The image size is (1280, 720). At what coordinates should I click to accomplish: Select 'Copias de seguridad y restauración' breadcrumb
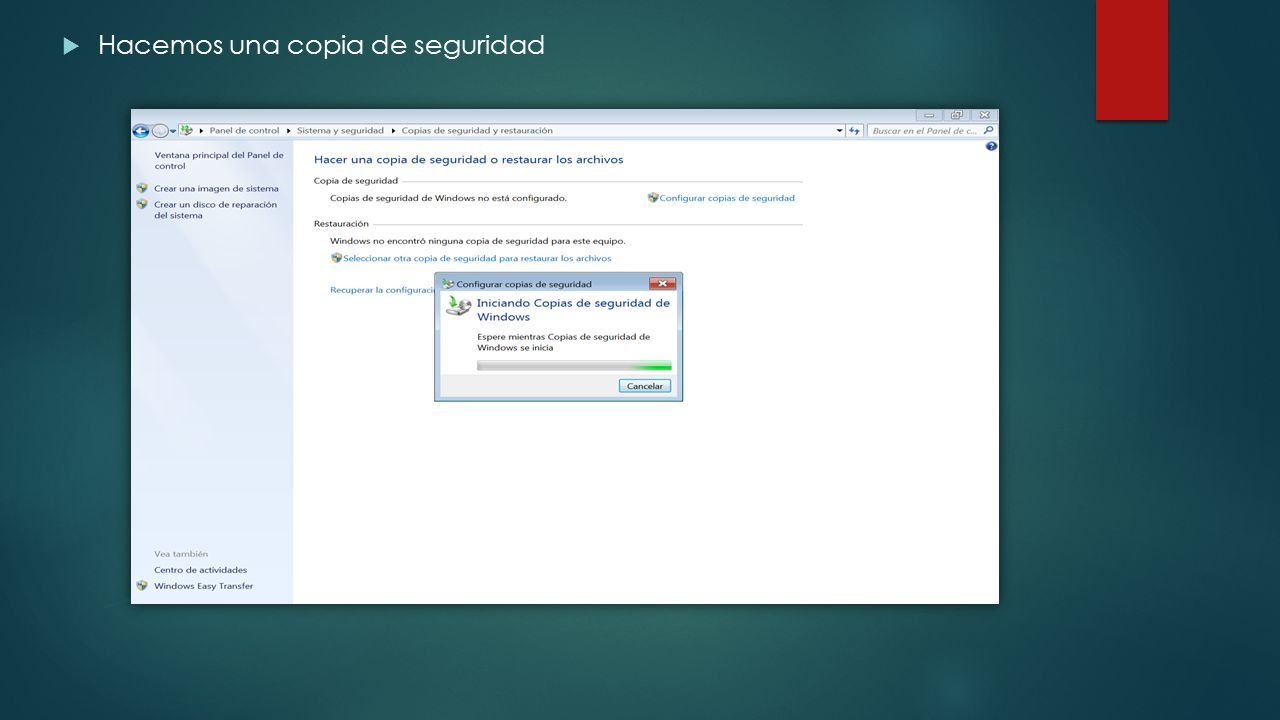[477, 131]
